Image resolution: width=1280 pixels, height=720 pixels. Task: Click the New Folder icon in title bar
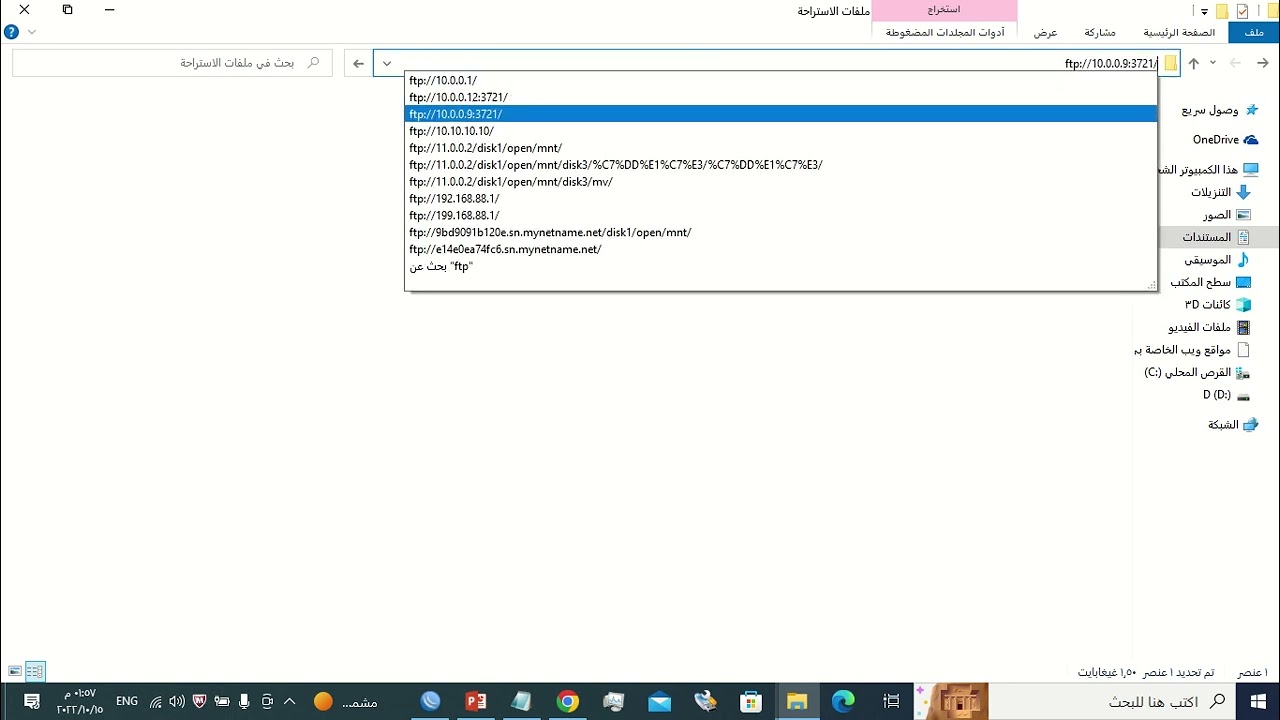click(x=1222, y=11)
